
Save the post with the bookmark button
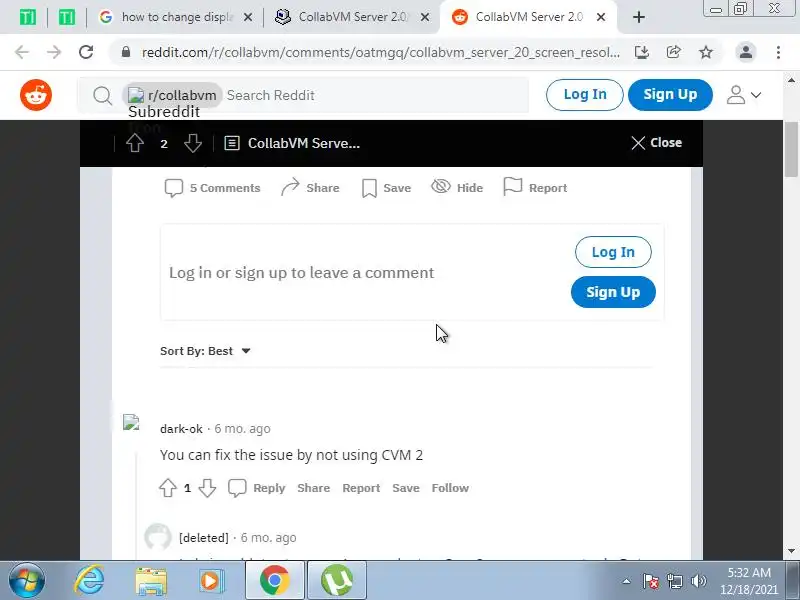coord(386,188)
